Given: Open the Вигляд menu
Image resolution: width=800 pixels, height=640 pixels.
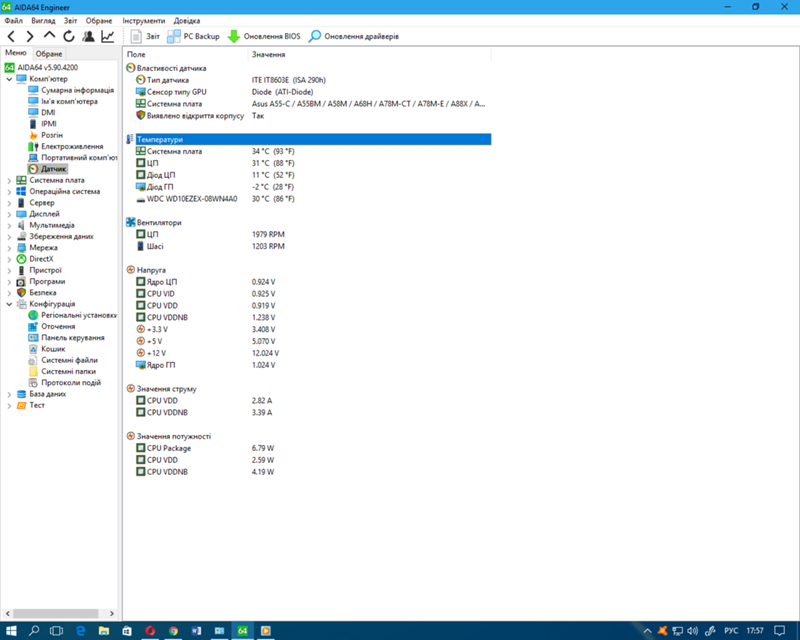Looking at the screenshot, I should click(43, 21).
